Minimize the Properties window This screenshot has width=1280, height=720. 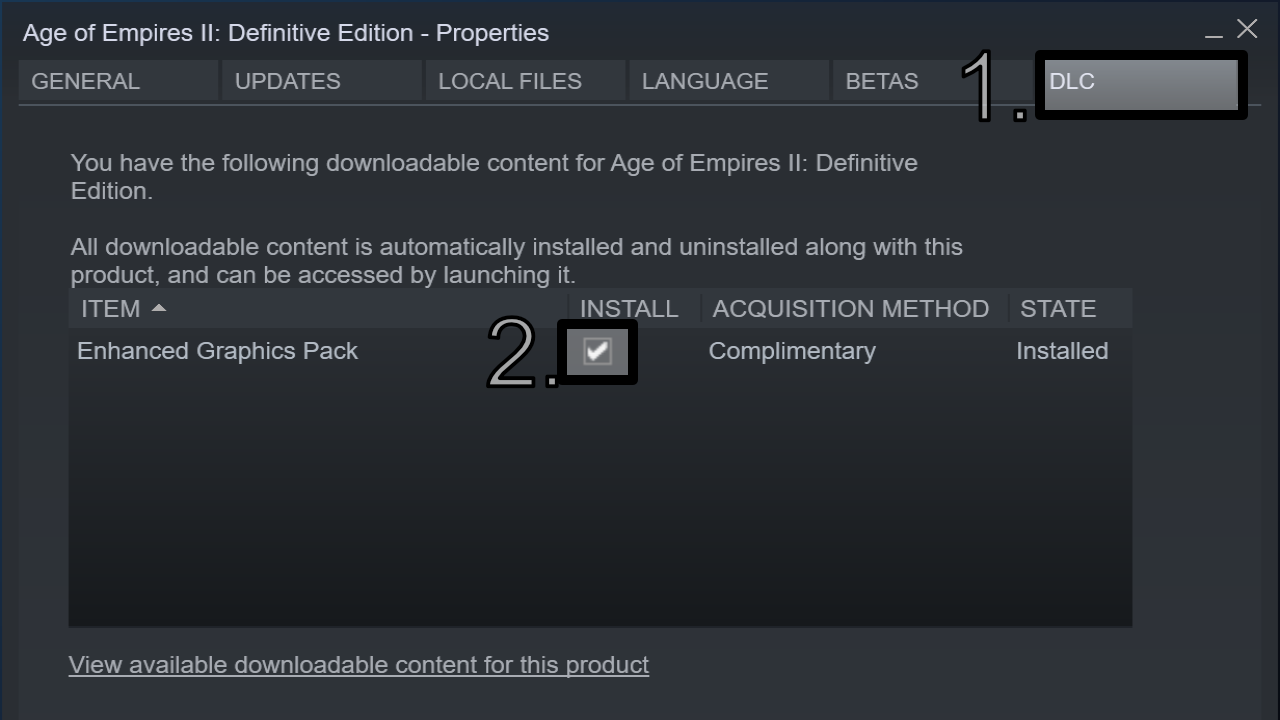1214,32
